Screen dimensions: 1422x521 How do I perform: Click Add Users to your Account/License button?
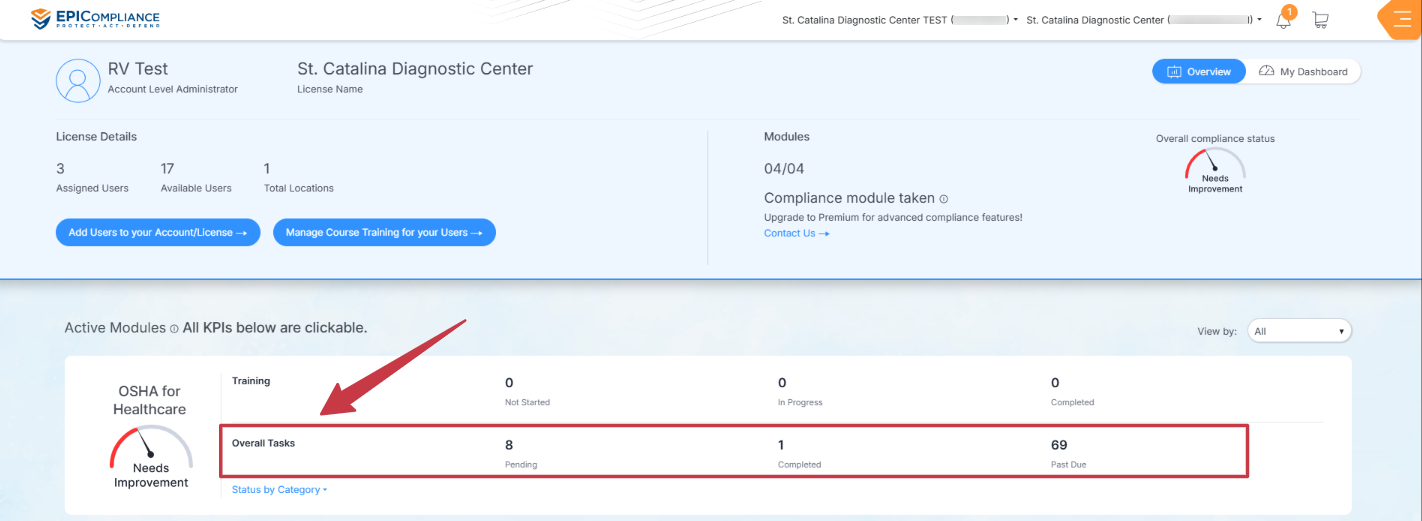point(158,232)
